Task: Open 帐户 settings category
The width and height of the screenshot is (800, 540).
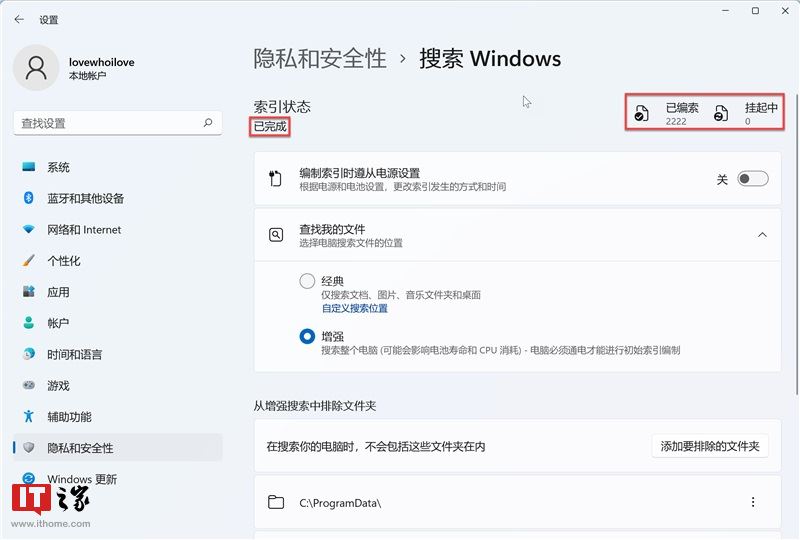Action: click(117, 323)
